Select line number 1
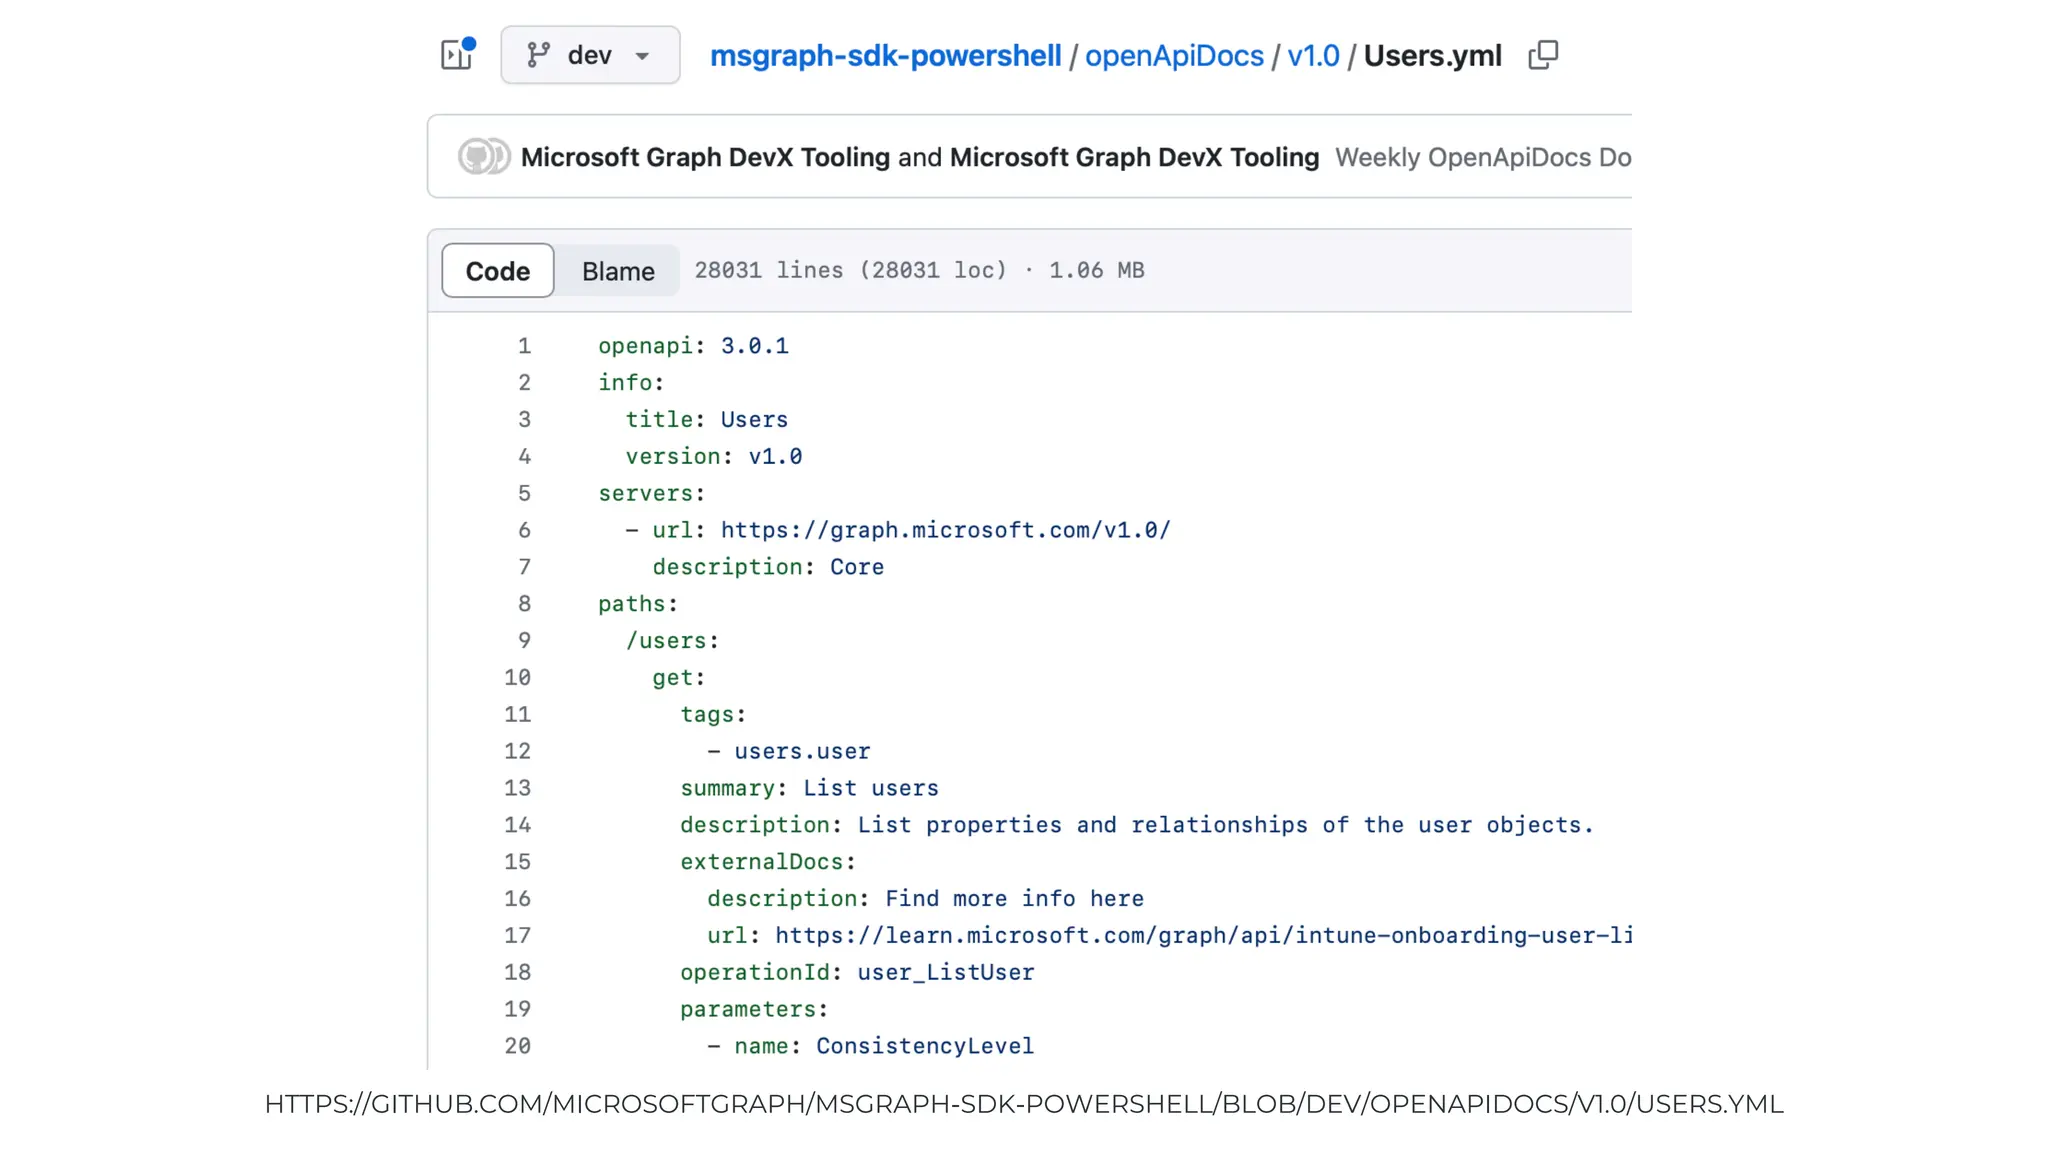2048x1152 pixels. point(524,346)
